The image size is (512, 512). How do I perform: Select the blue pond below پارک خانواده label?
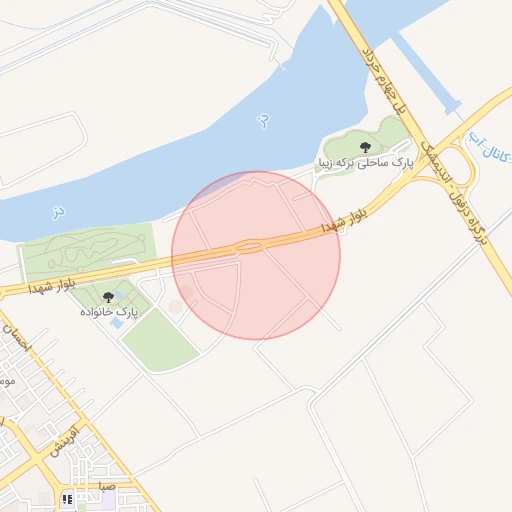116,322
